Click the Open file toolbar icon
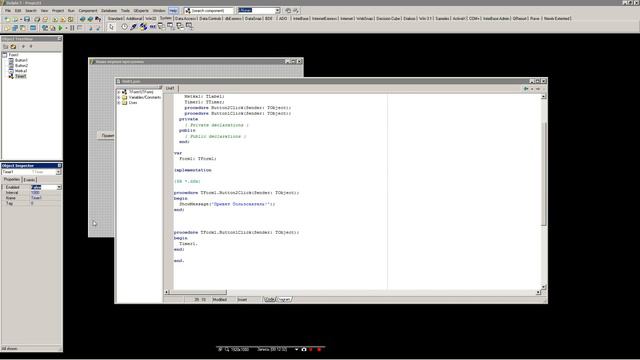Viewport: 640px width, 360px height. (x=15, y=19)
